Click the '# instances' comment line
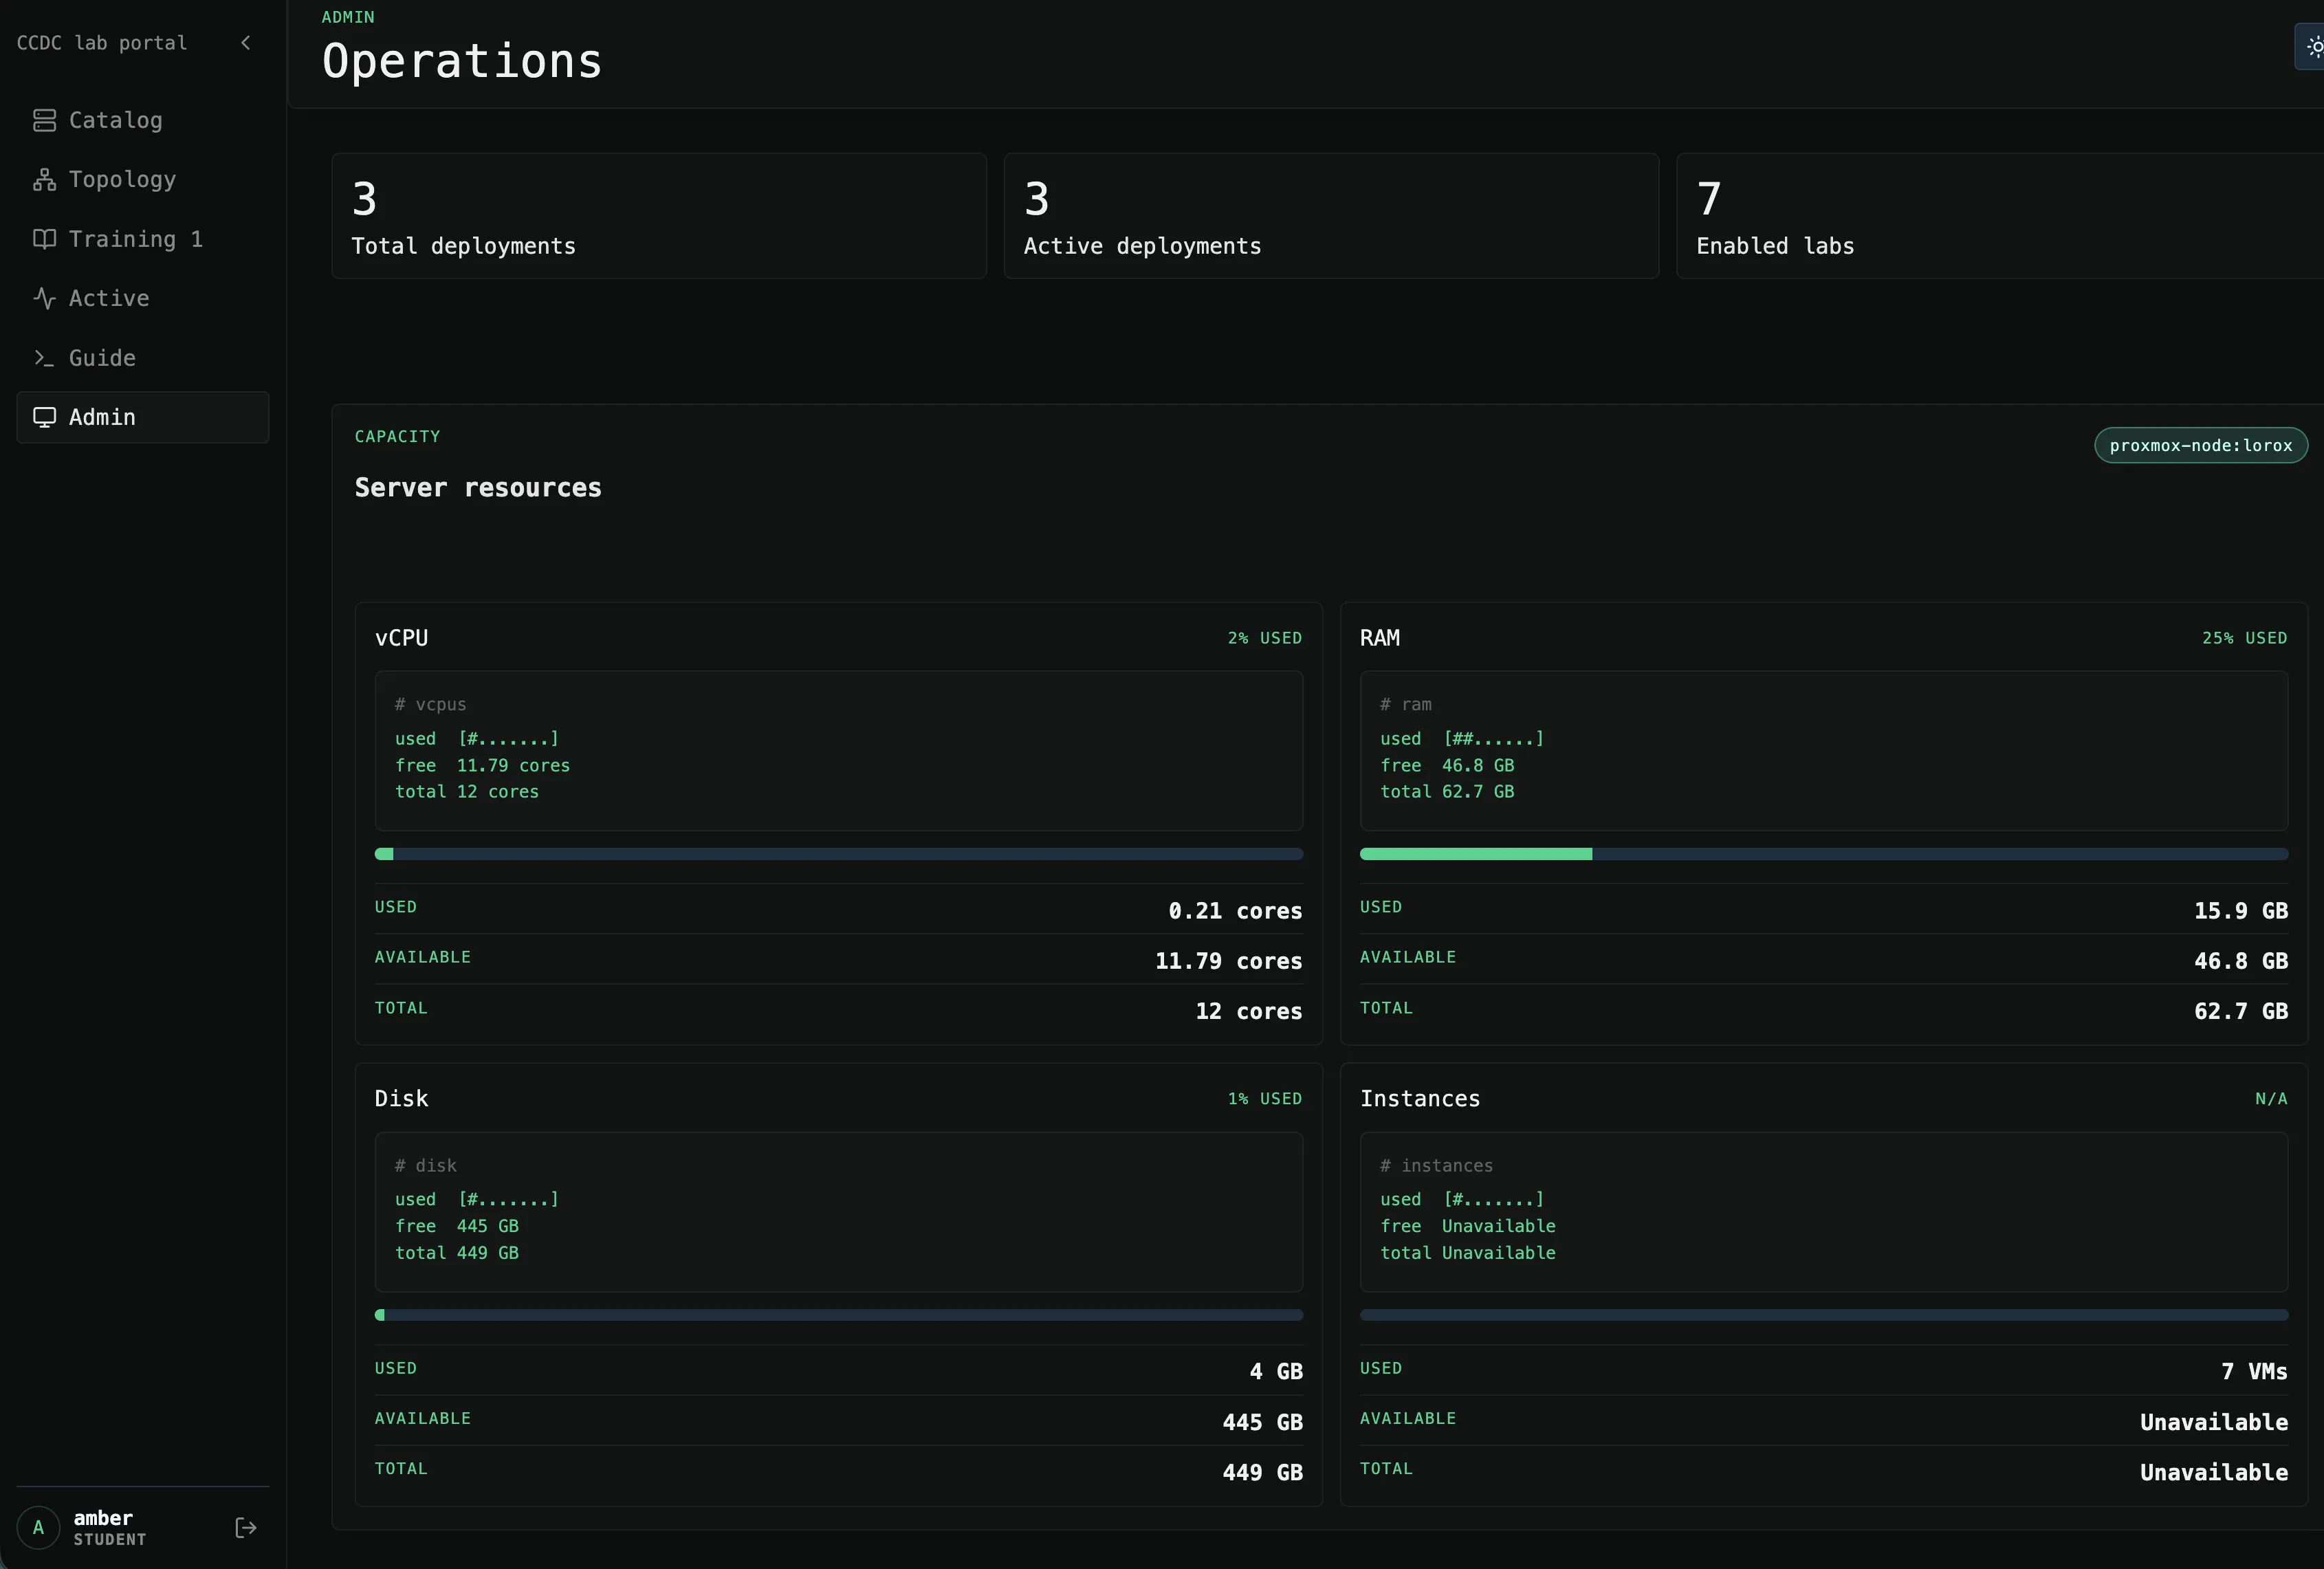Viewport: 2324px width, 1569px height. click(x=1436, y=1166)
